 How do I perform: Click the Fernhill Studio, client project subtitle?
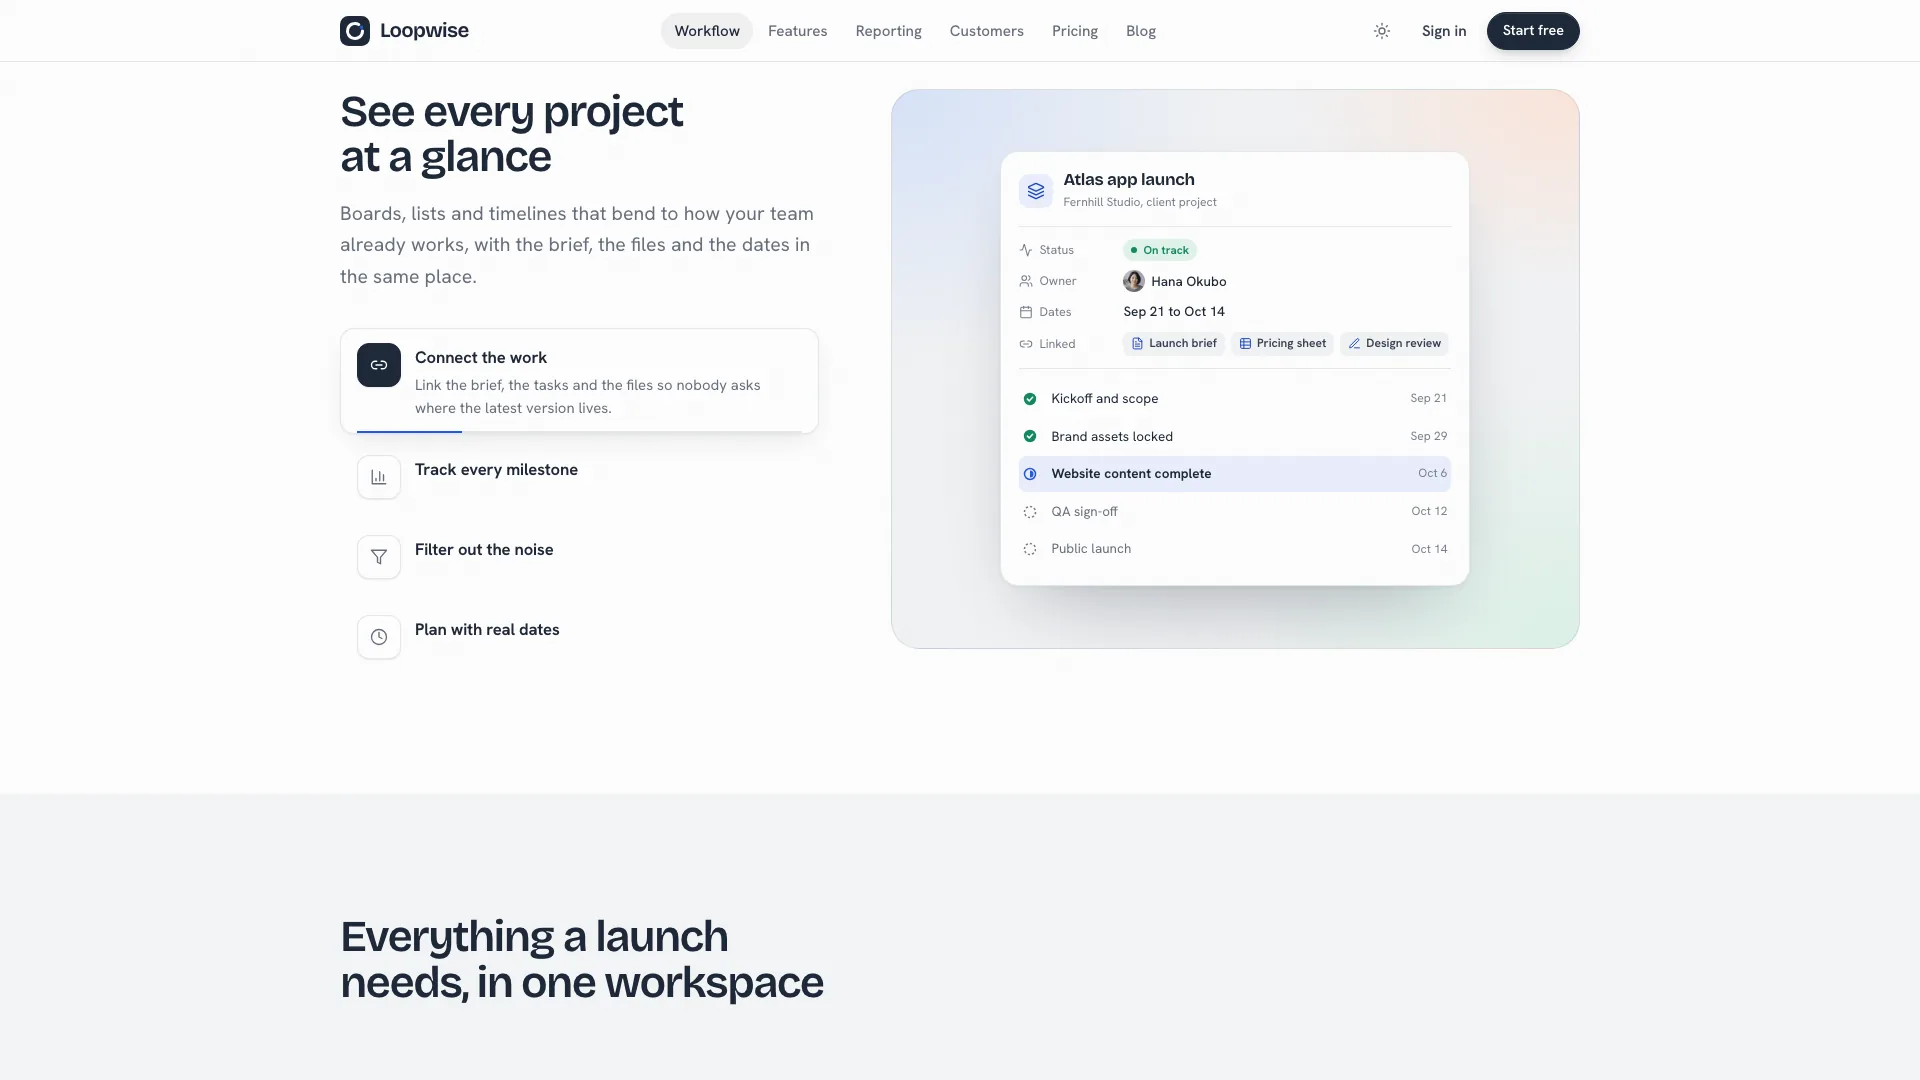(x=1140, y=202)
